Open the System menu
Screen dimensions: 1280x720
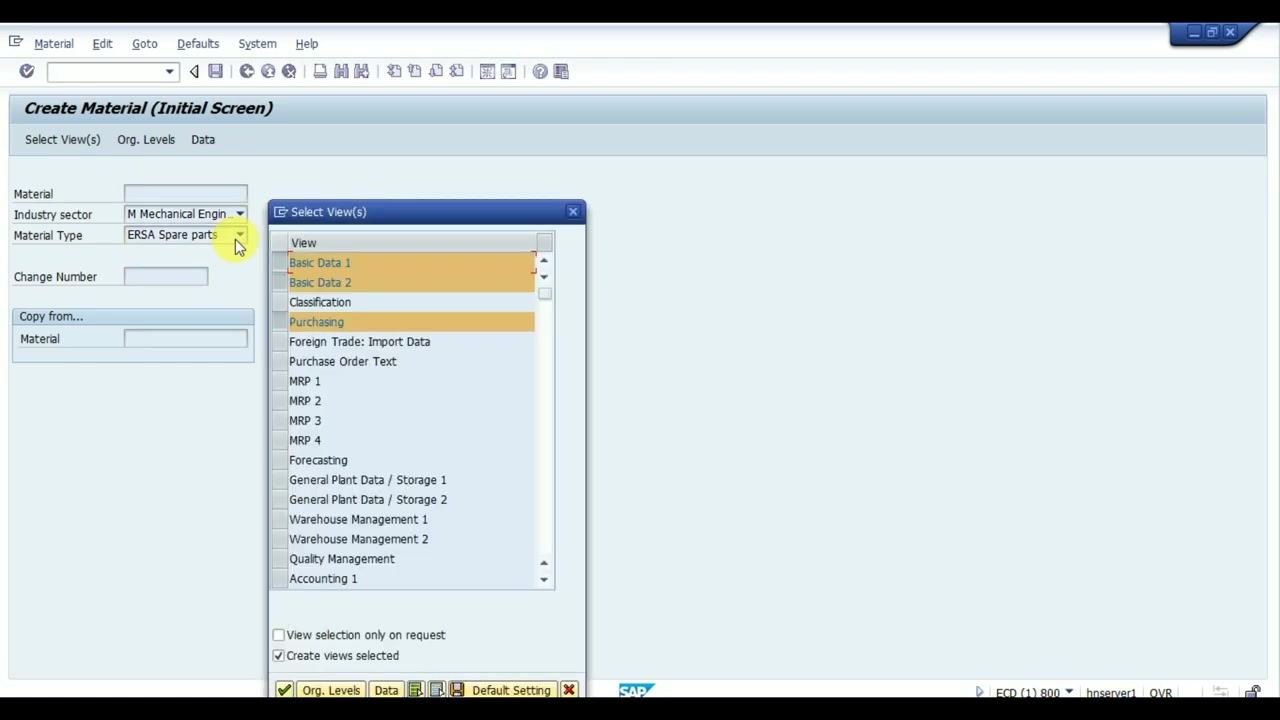[257, 44]
